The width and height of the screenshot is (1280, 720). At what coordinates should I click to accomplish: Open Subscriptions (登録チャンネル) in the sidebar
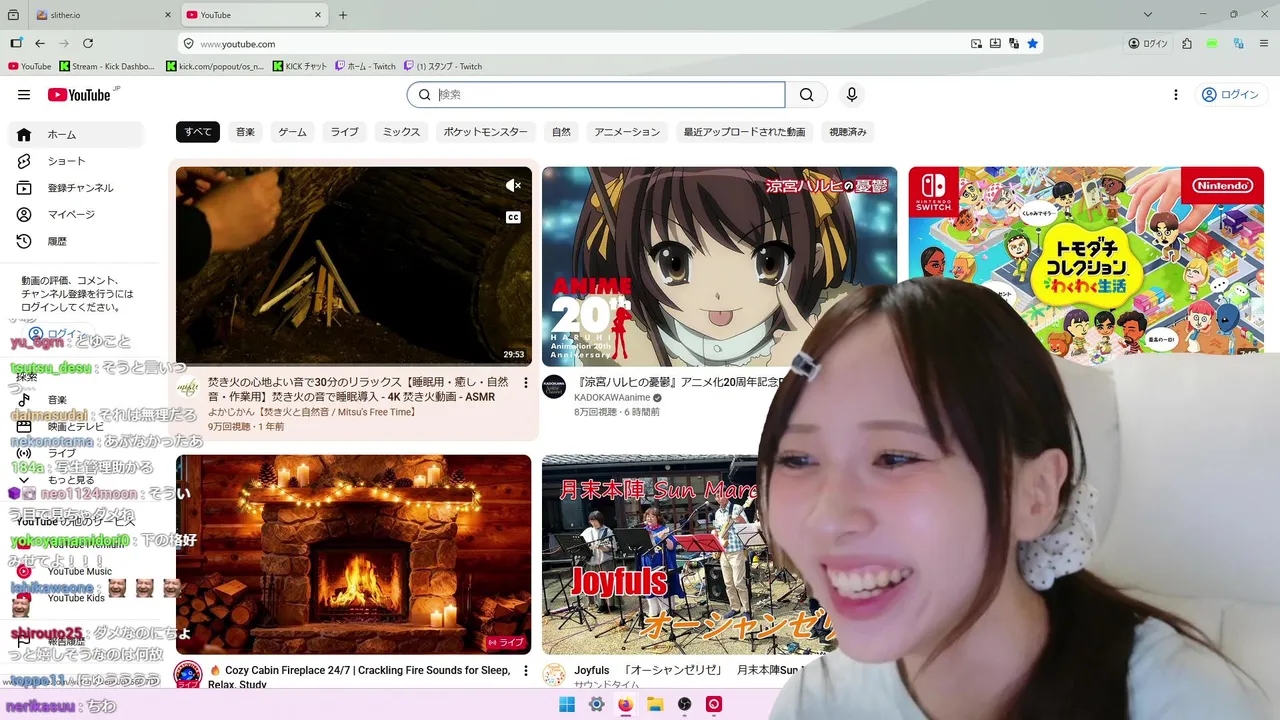pyautogui.click(x=76, y=188)
